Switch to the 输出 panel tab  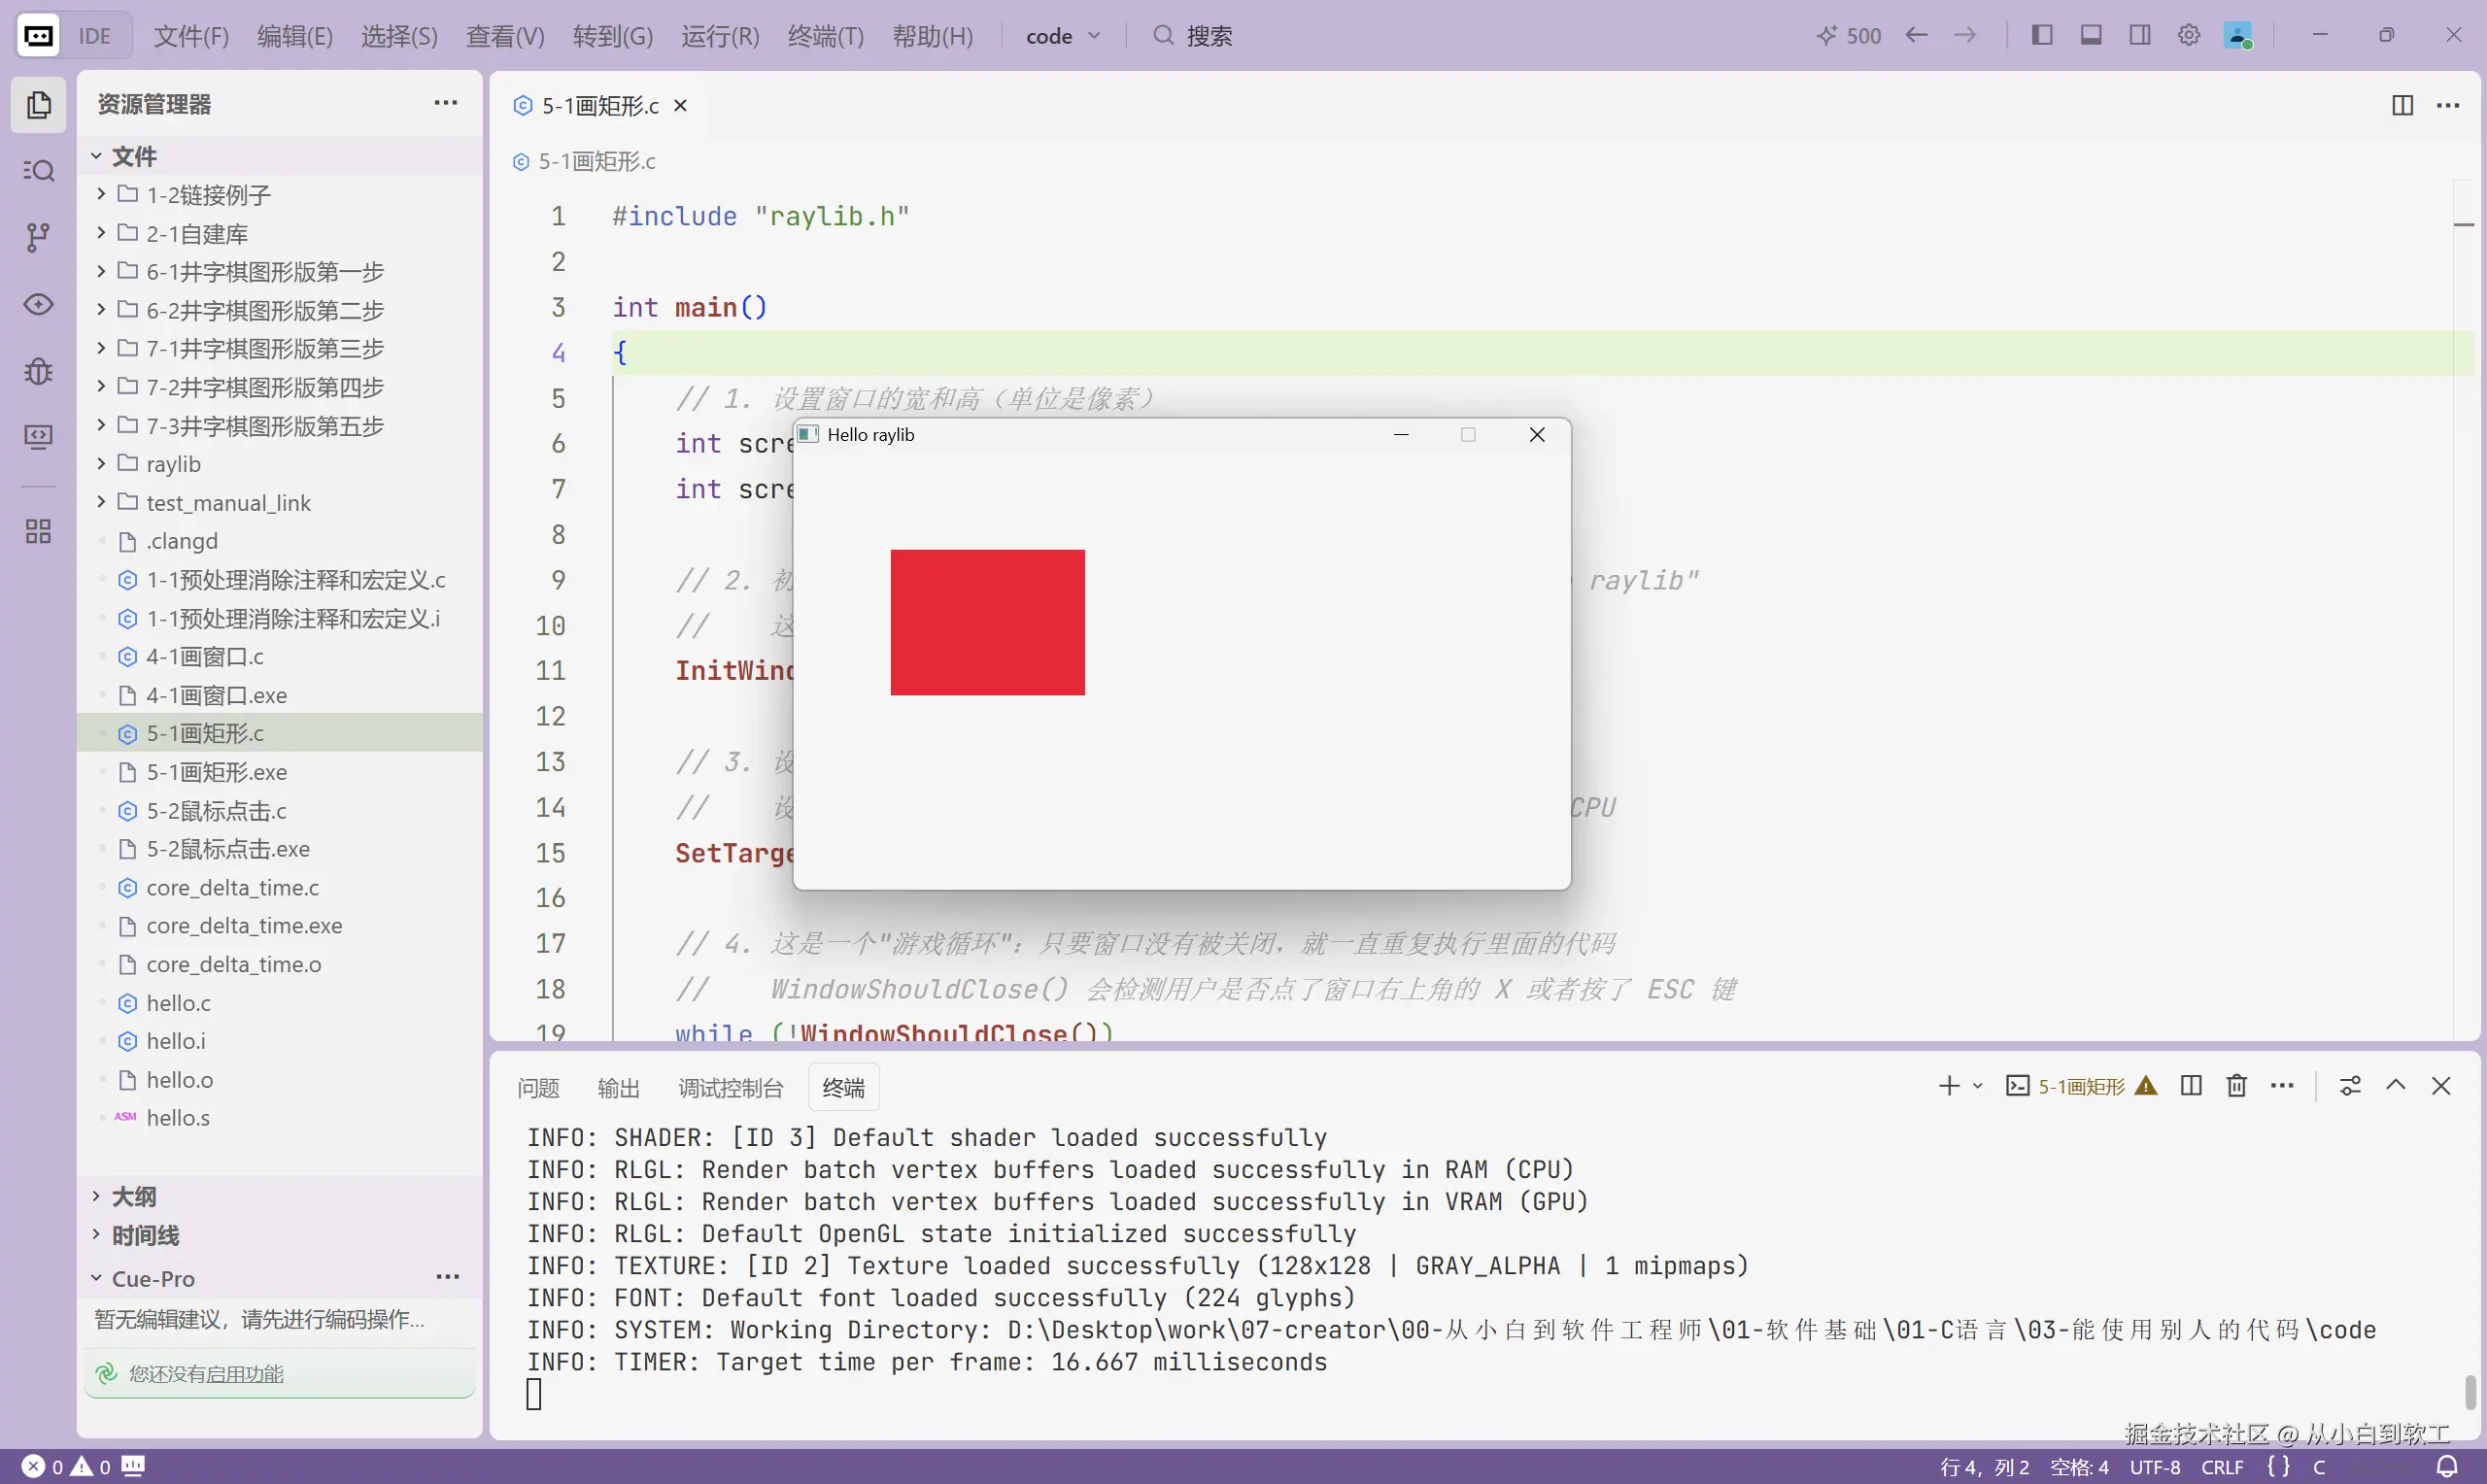point(618,1088)
